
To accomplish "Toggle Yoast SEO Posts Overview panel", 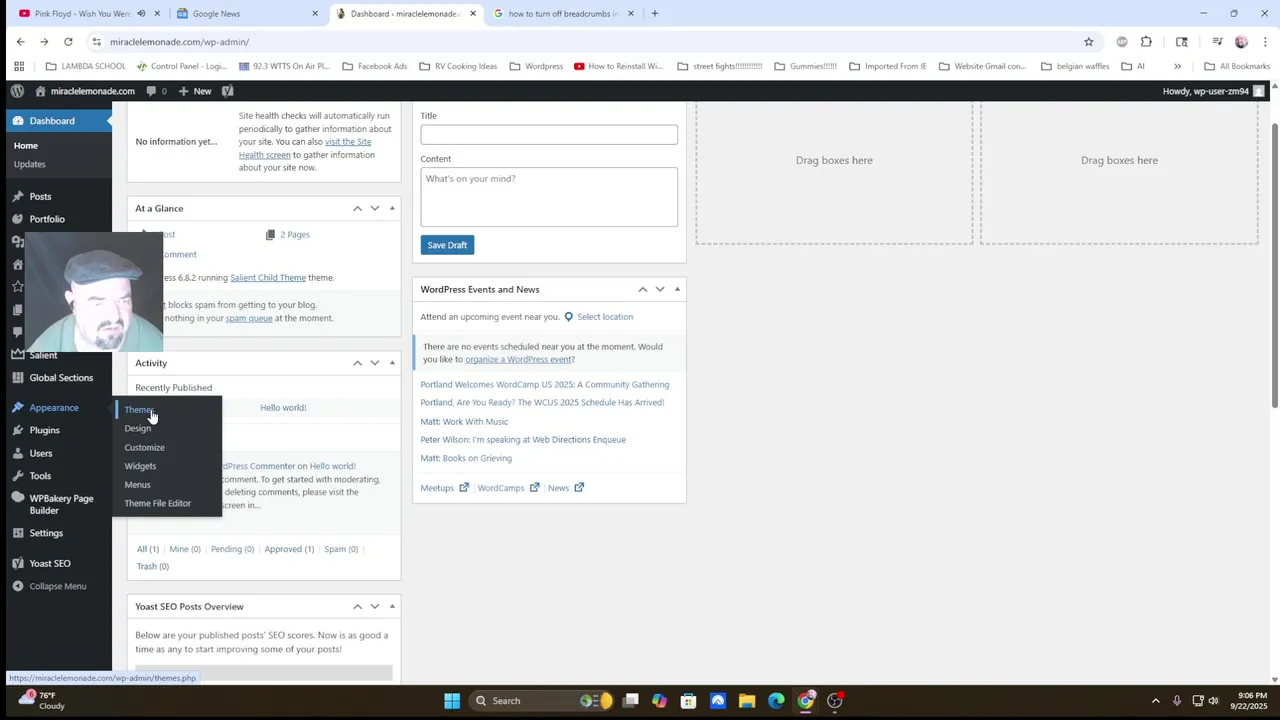I will (x=392, y=606).
